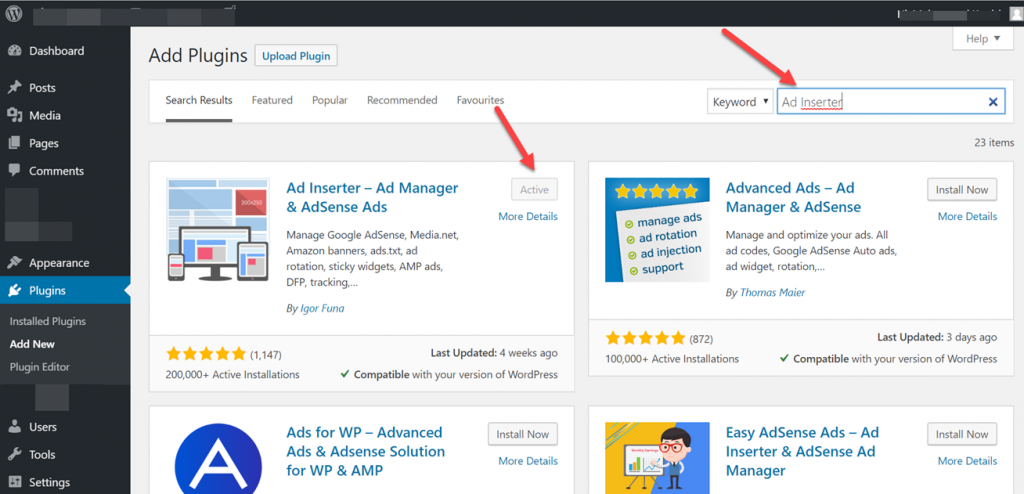The image size is (1024, 494).
Task: Click the Plugins plug icon
Action: (x=14, y=291)
